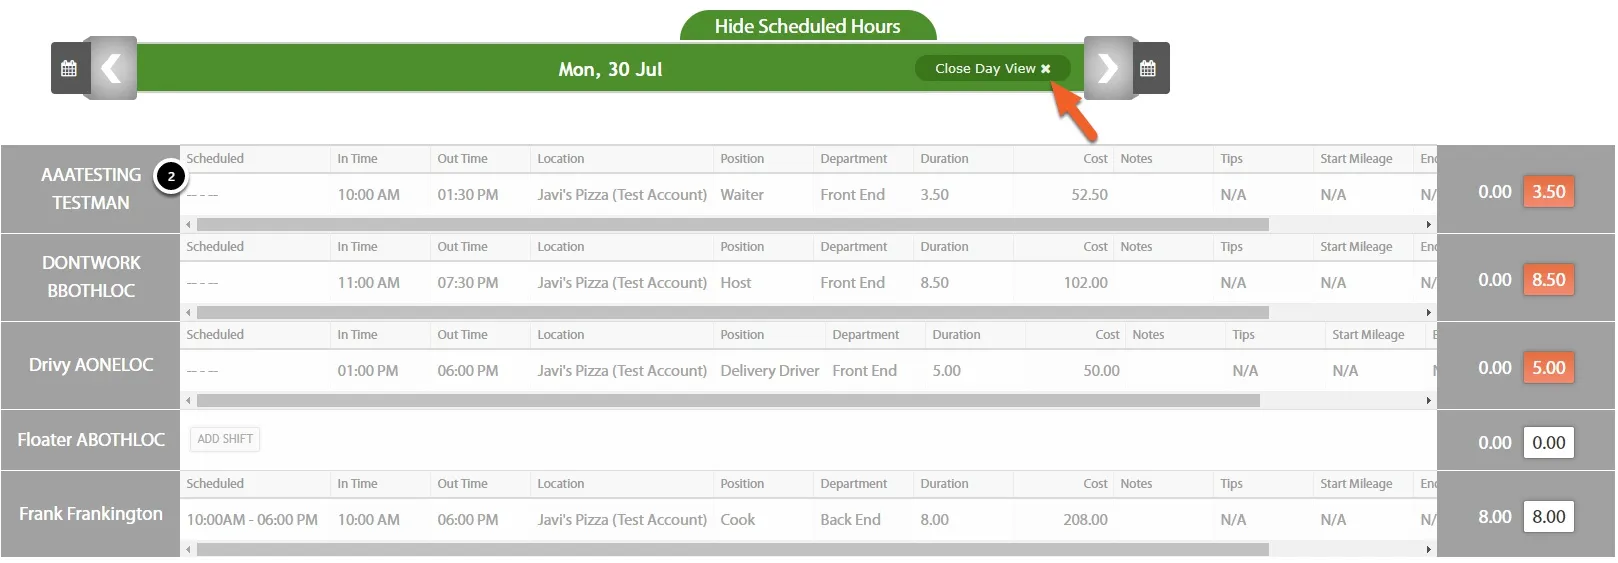The width and height of the screenshot is (1618, 563).
Task: Click Floater ABOTHLOC 0.00 hours box
Action: (1548, 443)
